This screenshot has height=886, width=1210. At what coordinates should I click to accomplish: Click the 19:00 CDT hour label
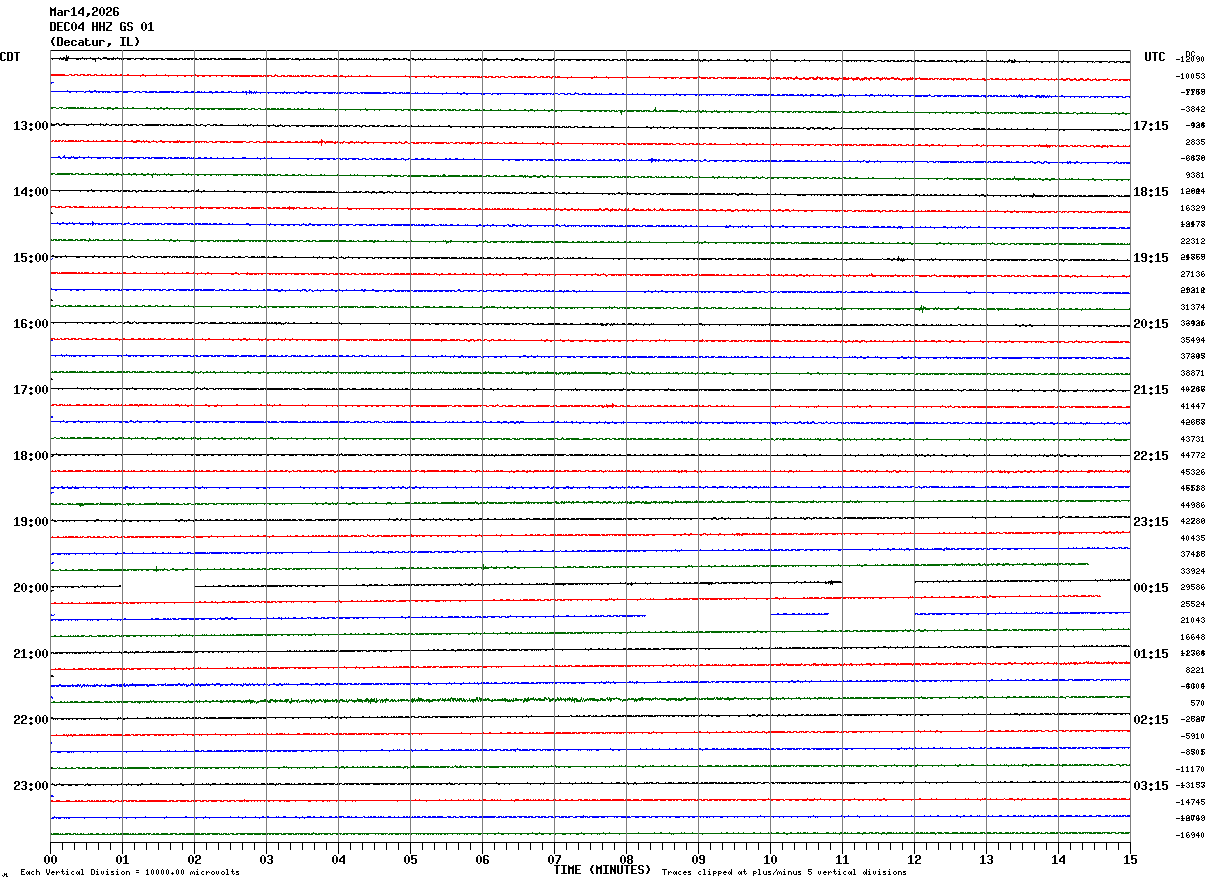click(31, 522)
